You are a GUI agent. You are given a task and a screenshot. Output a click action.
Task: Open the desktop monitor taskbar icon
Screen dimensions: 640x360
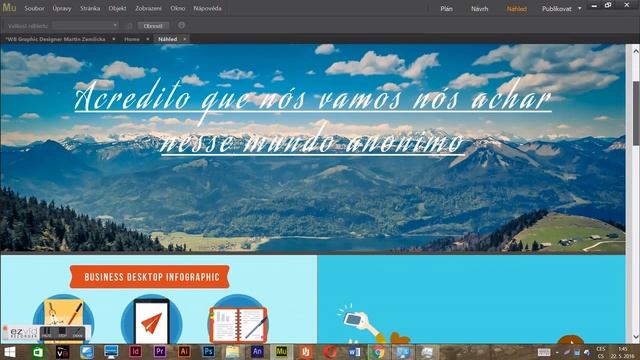click(111, 352)
